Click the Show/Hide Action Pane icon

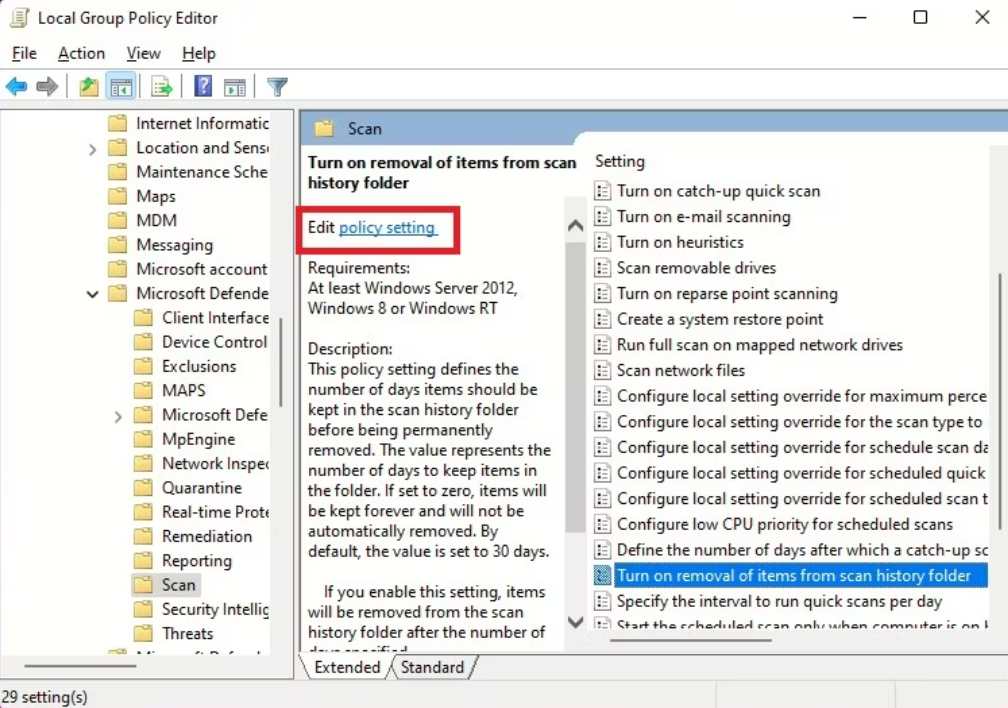tap(235, 87)
